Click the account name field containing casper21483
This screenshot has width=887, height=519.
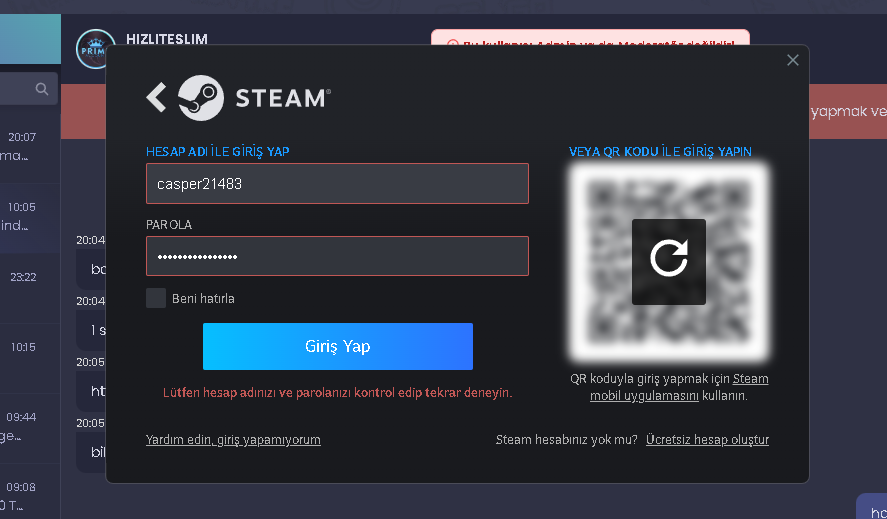pyautogui.click(x=337, y=183)
